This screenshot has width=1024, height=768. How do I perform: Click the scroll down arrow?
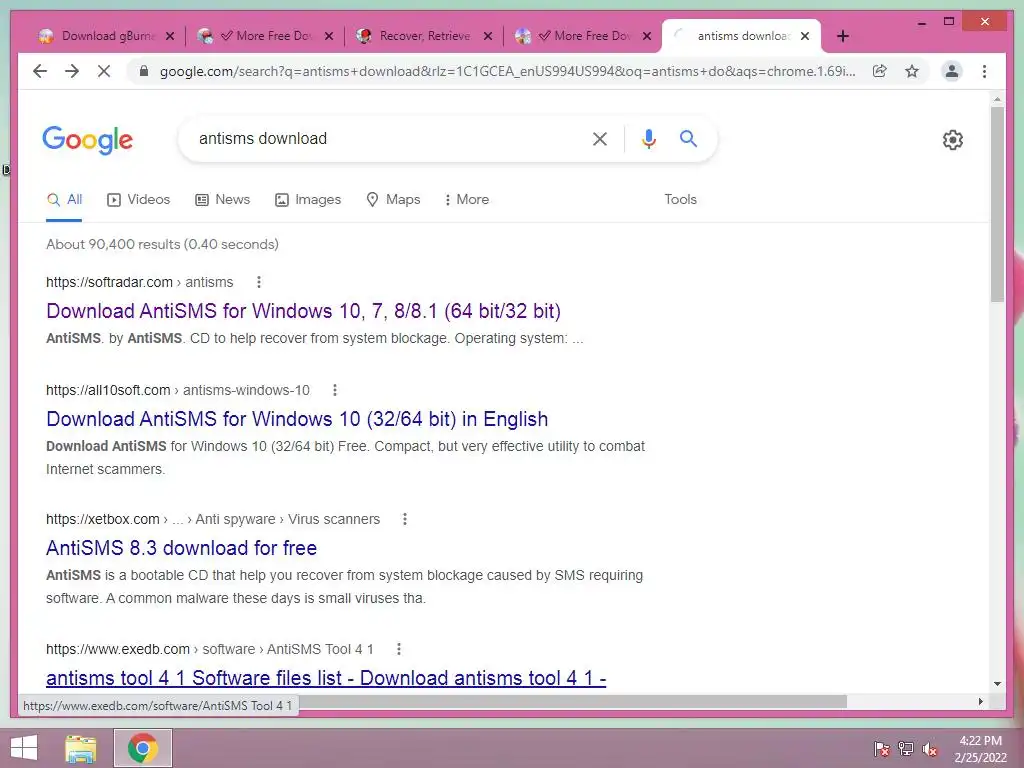[x=997, y=684]
